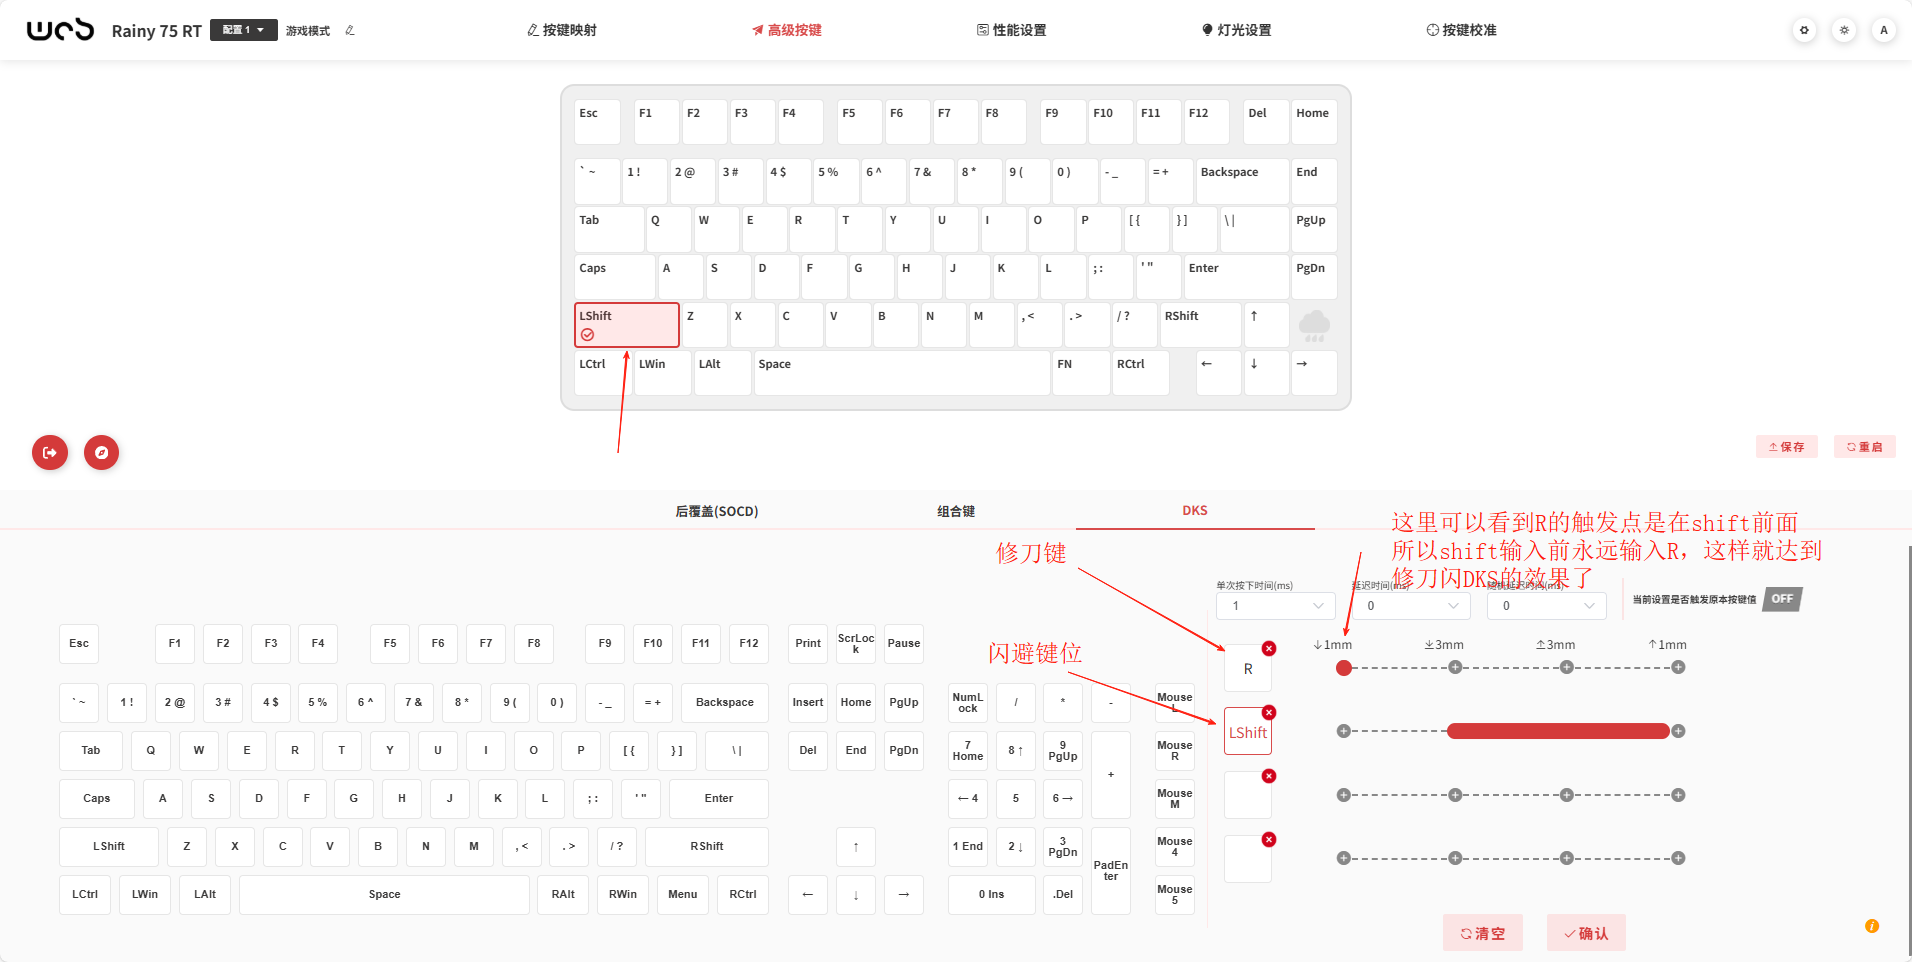Open the 延迟时间(ms) dropdown
1912x962 pixels.
tap(1411, 606)
